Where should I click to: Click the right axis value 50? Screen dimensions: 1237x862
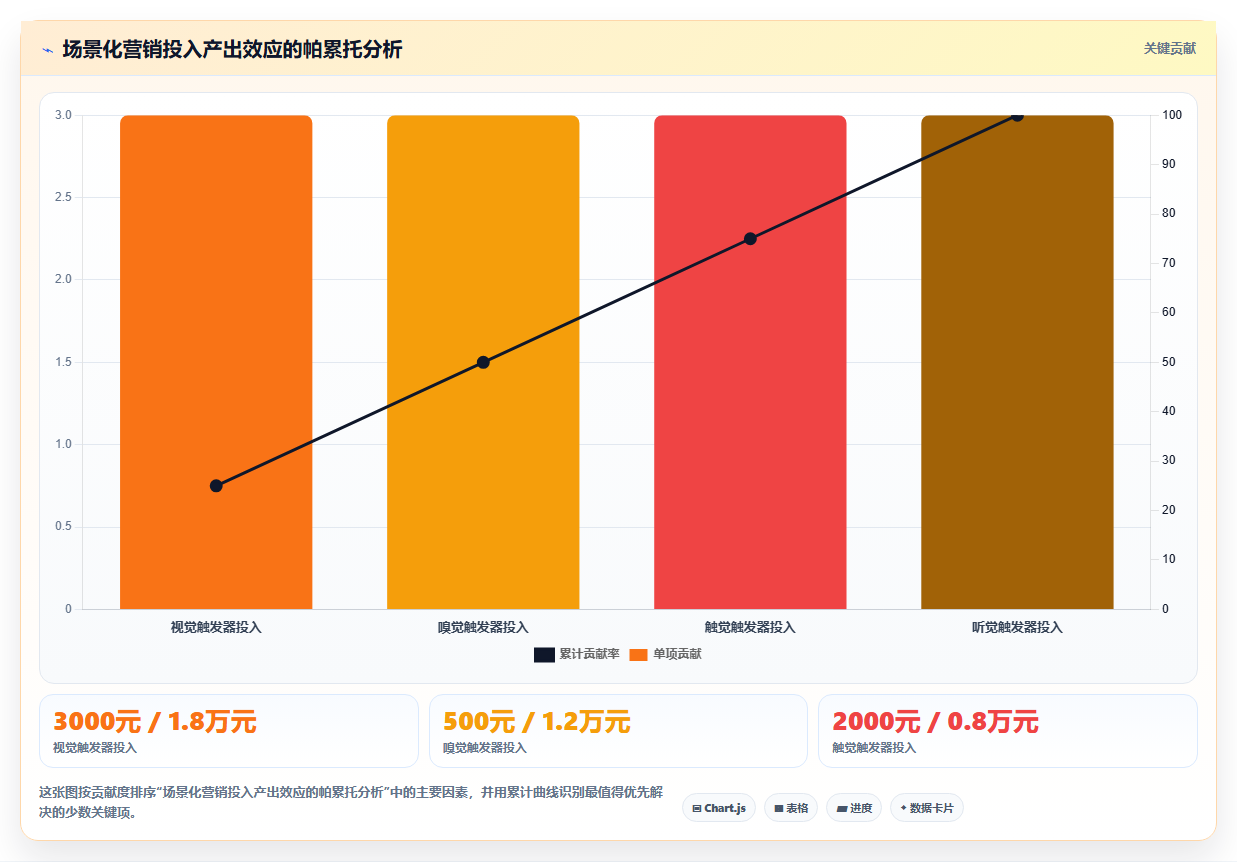point(1170,362)
